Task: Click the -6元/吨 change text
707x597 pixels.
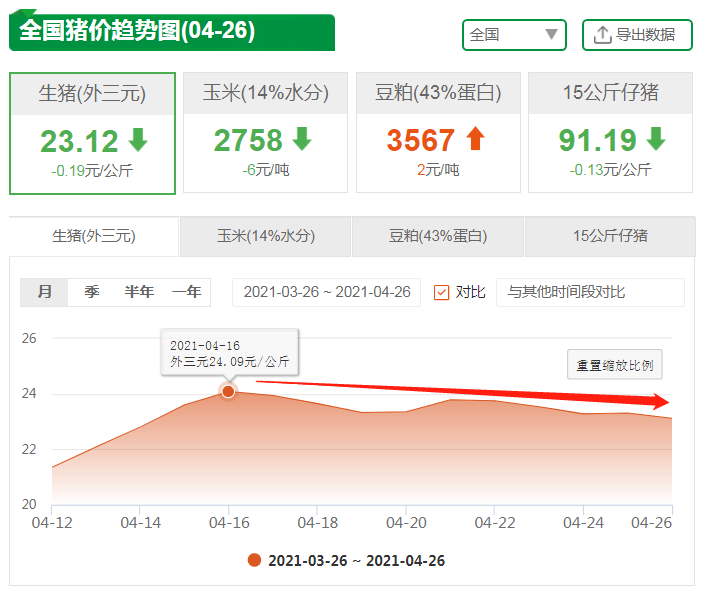Action: coord(266,170)
